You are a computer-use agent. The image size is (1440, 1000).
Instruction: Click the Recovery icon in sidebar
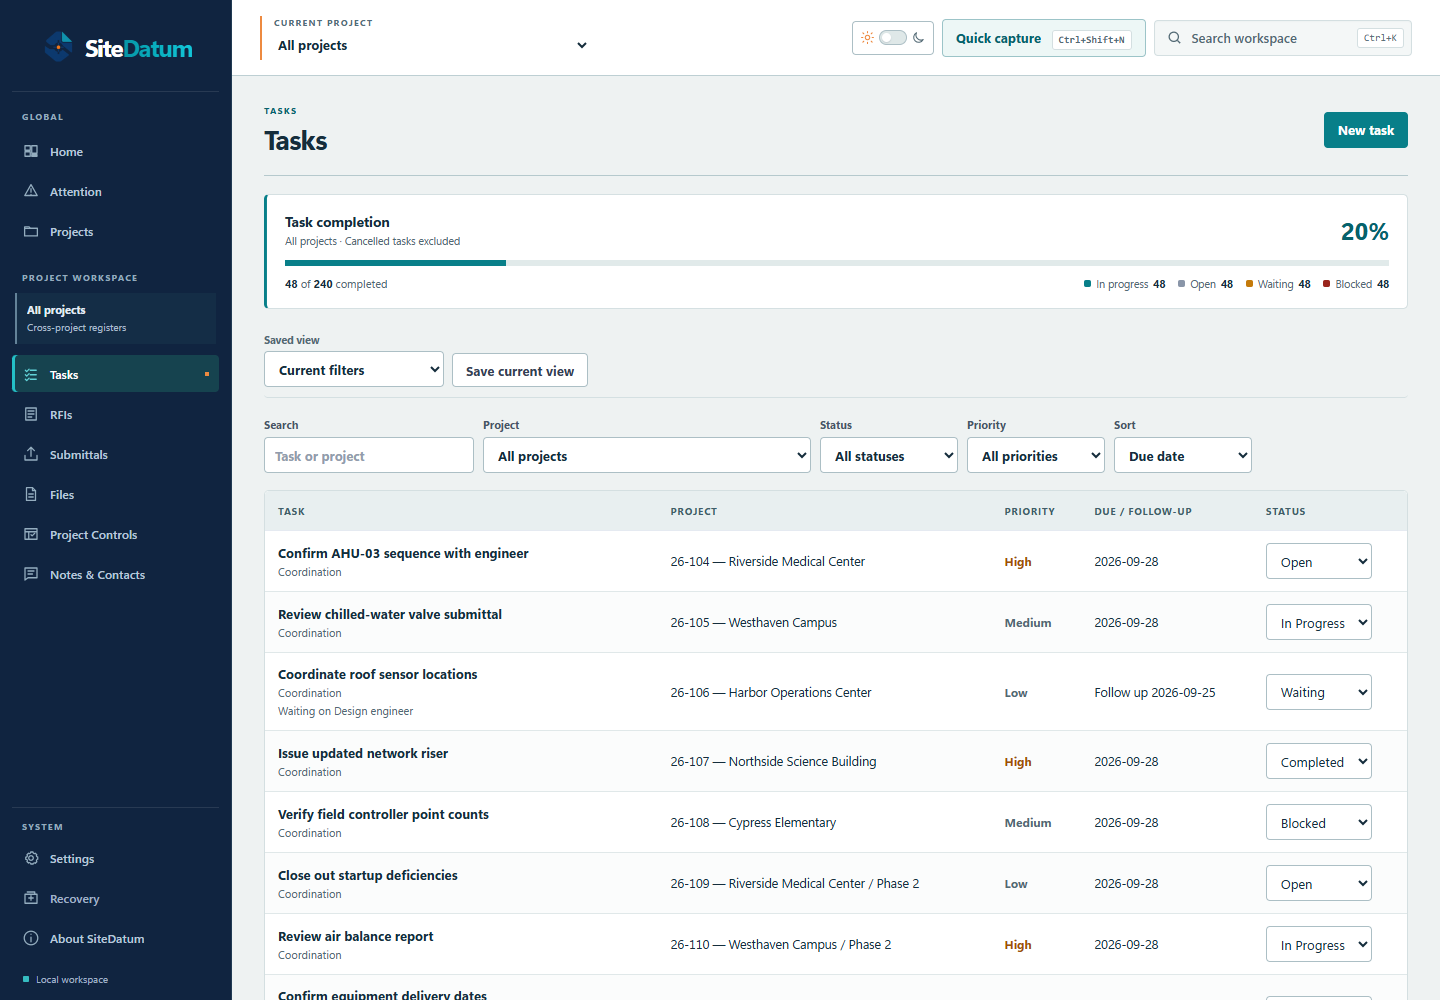31,898
